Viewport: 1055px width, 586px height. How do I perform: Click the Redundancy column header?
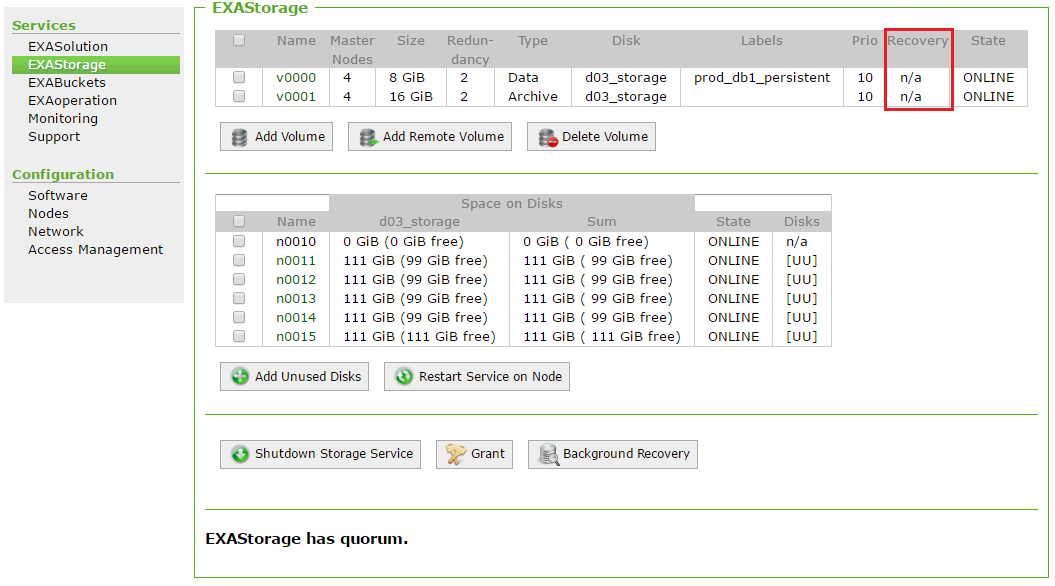click(470, 50)
